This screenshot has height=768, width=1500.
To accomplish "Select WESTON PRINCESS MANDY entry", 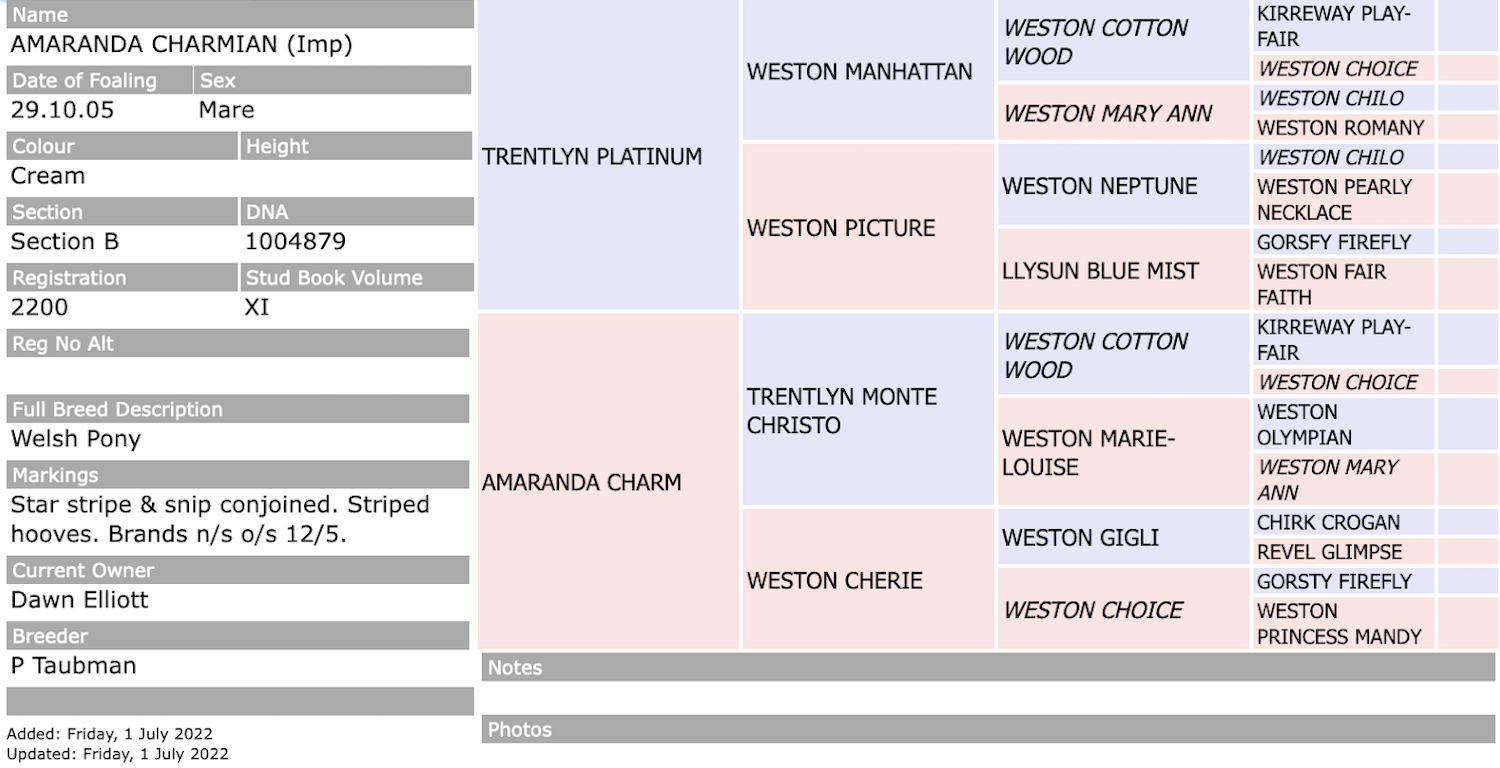I will coord(1339,623).
